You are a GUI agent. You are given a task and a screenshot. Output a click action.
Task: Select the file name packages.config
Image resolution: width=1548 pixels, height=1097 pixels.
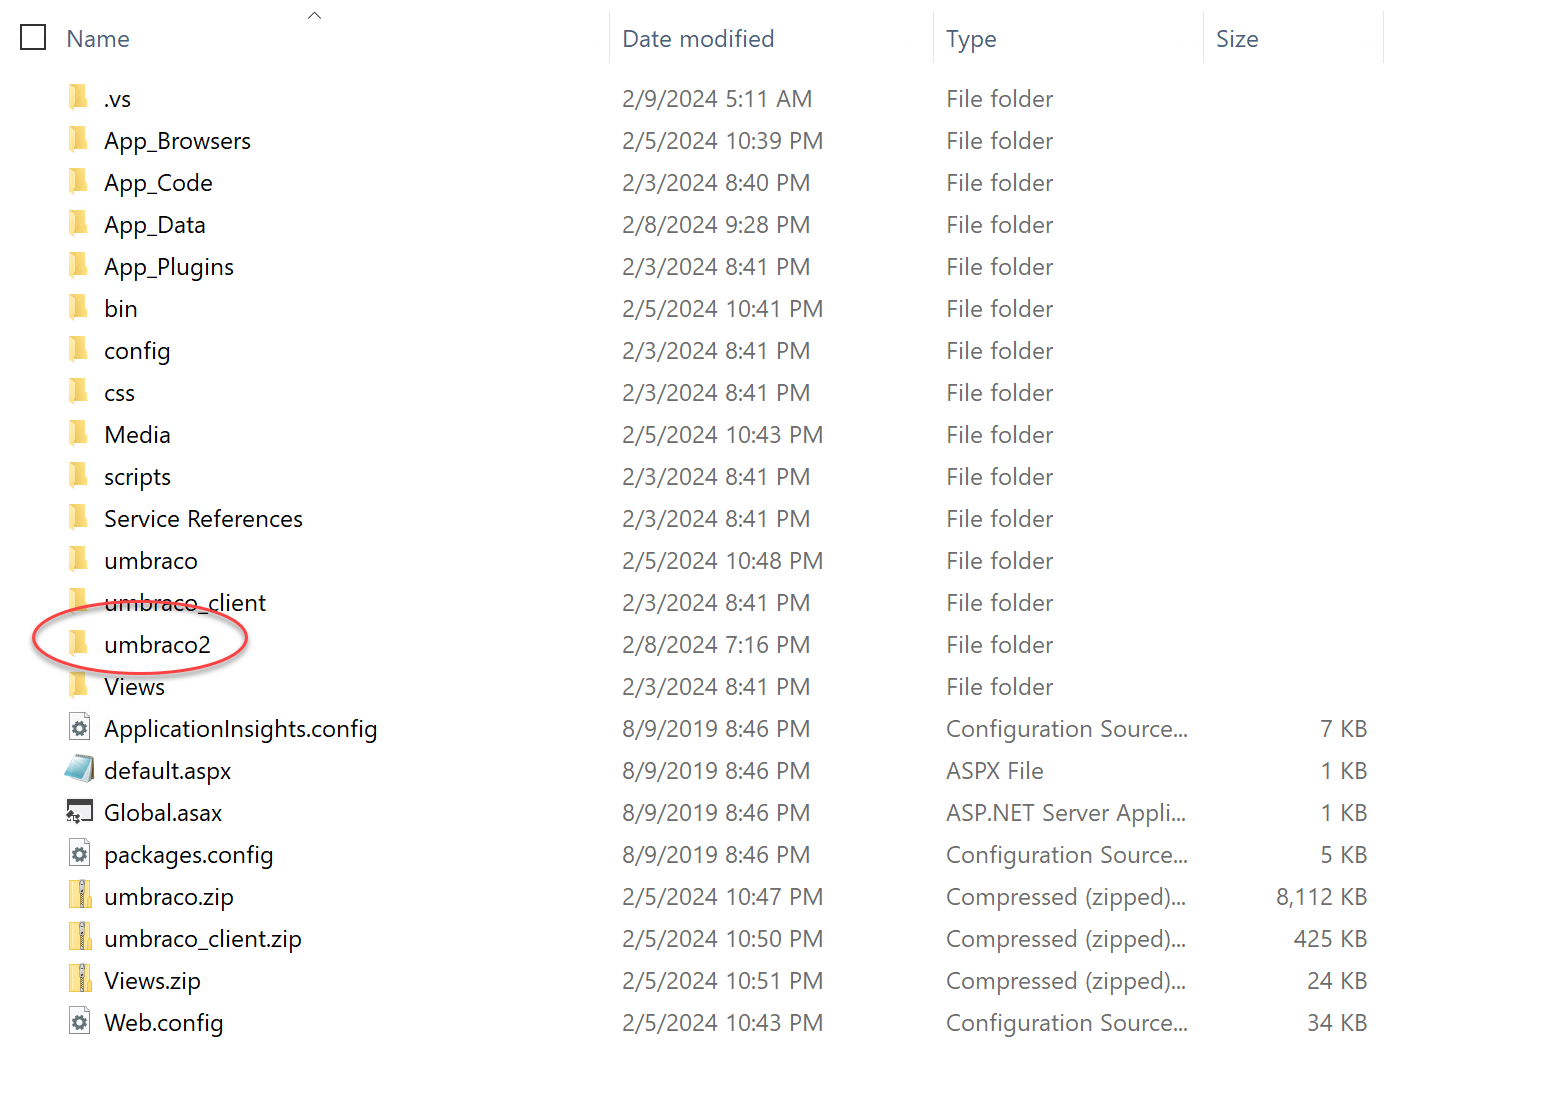188,855
